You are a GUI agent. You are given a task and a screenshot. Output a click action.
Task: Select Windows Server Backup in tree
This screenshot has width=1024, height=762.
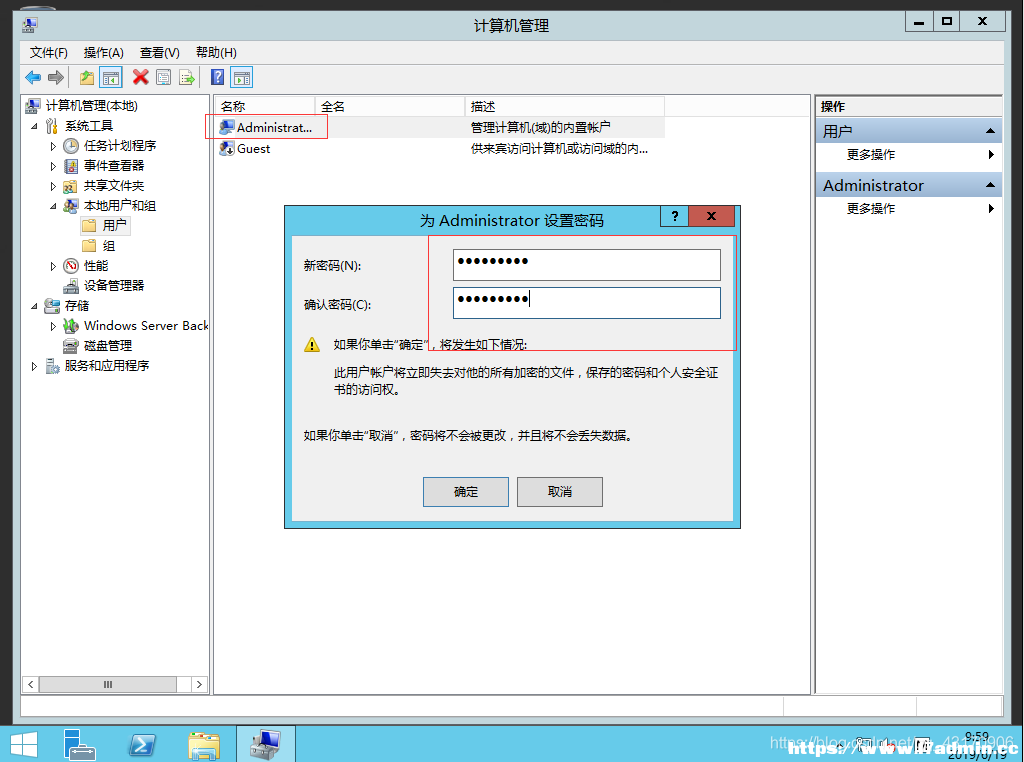point(135,325)
